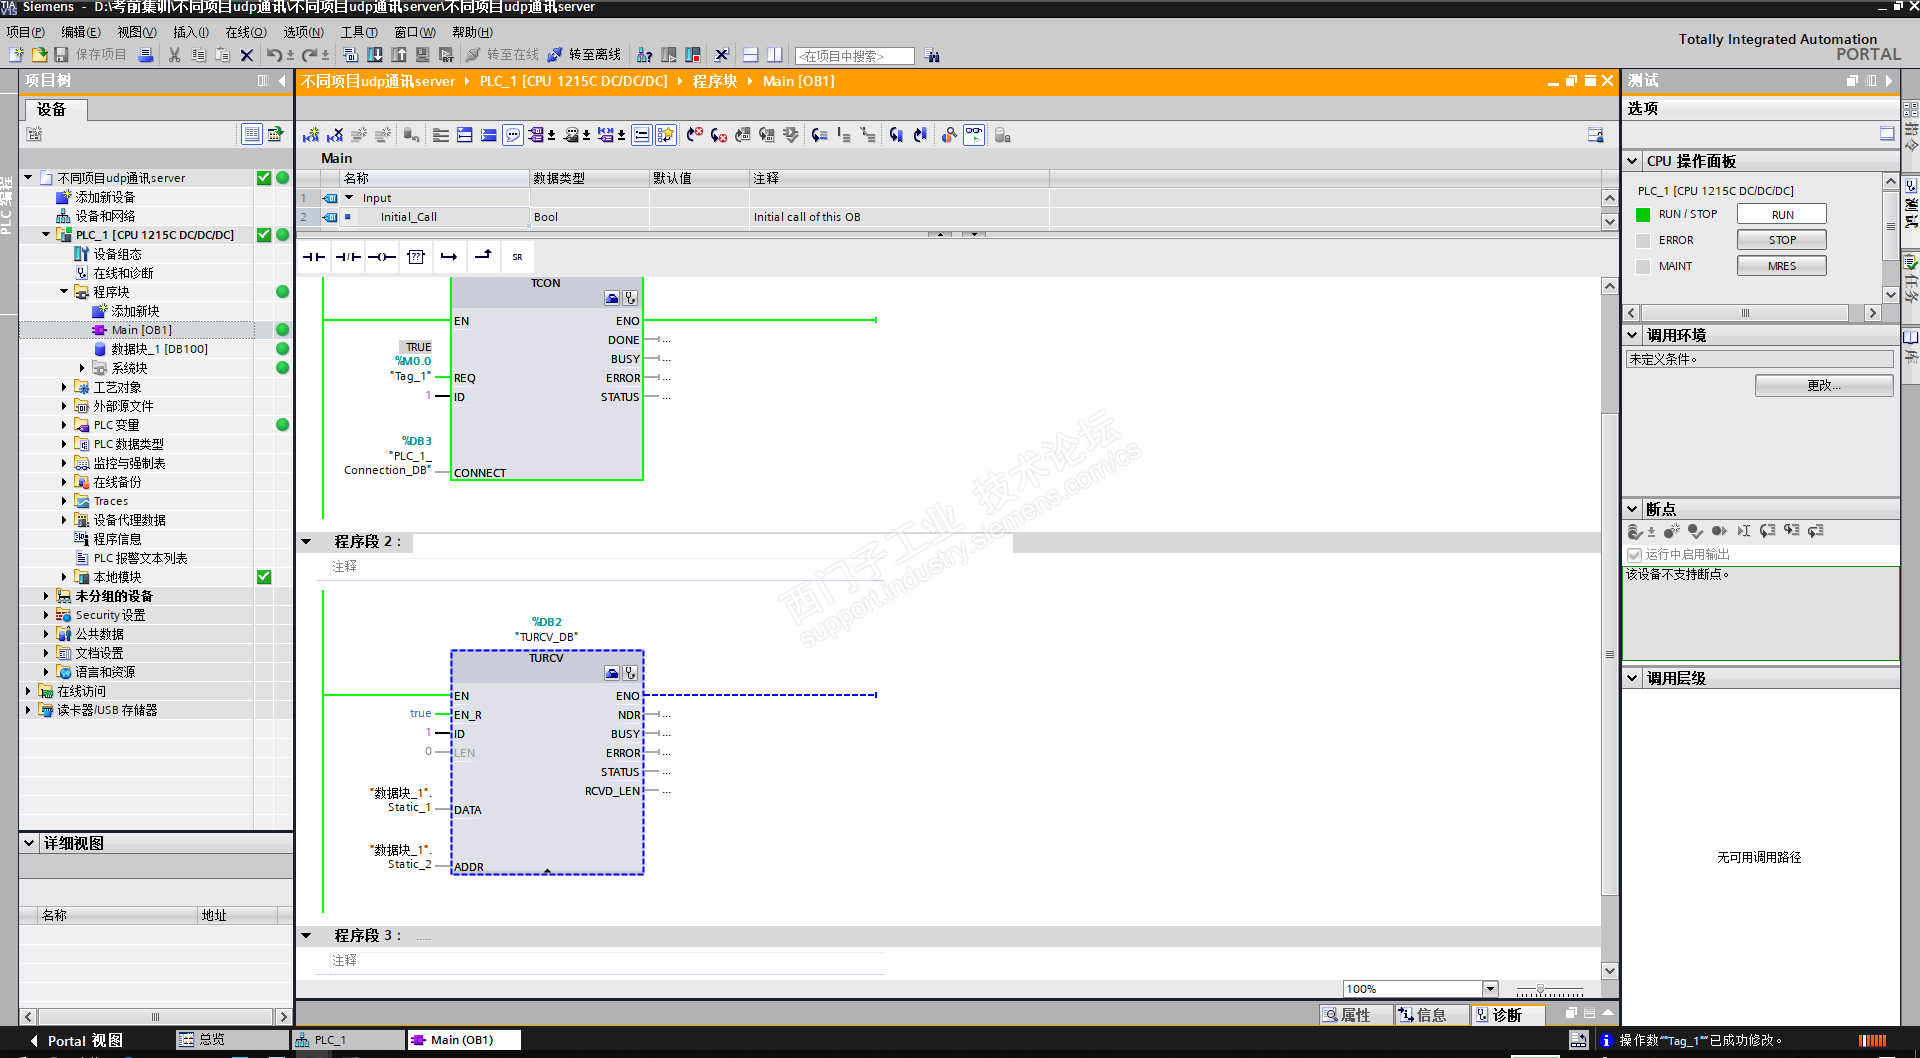Toggle monitoring on/off glasses icon

(974, 135)
